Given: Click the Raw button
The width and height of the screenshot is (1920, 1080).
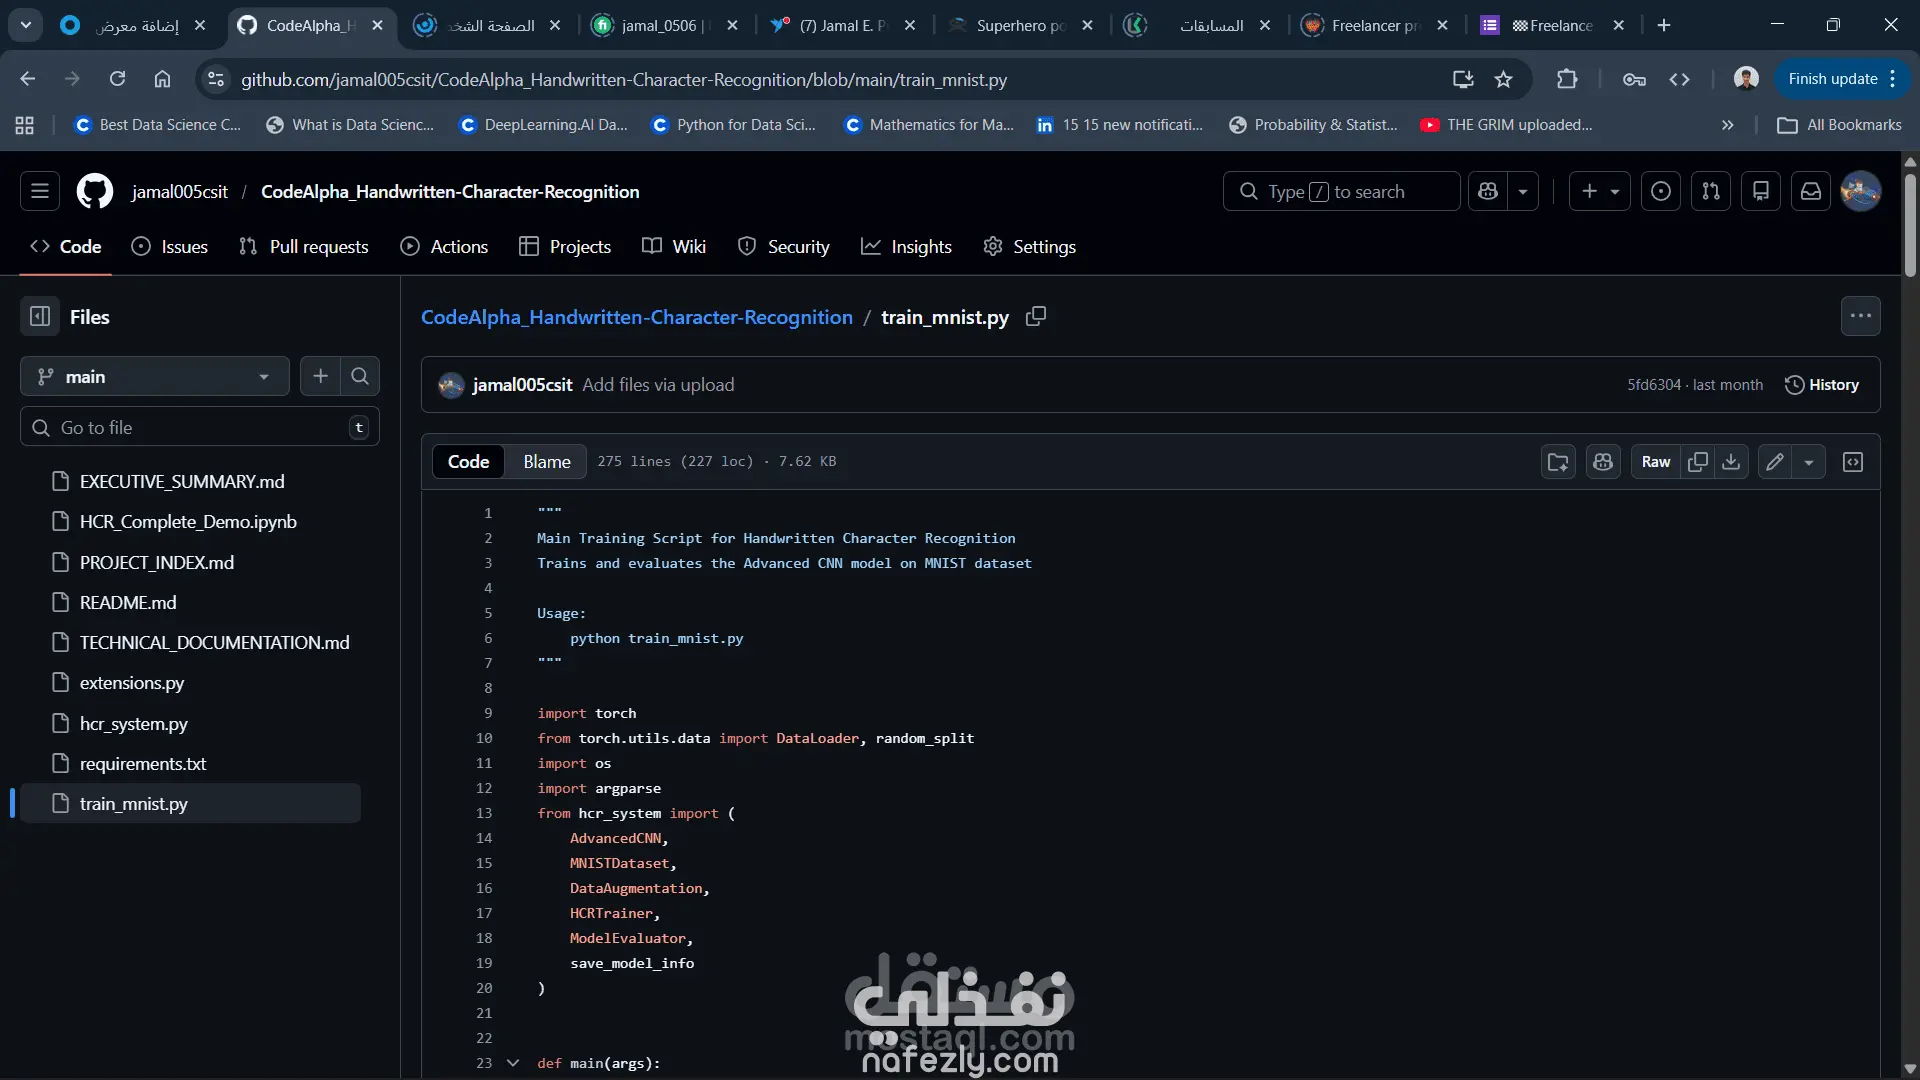Looking at the screenshot, I should pyautogui.click(x=1655, y=462).
